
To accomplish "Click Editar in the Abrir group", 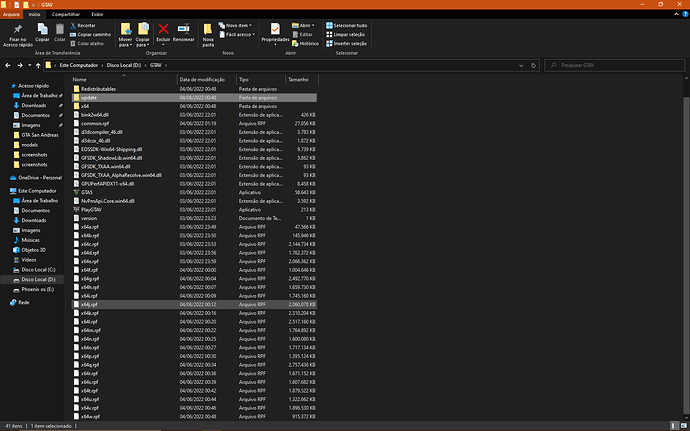I will [302, 34].
